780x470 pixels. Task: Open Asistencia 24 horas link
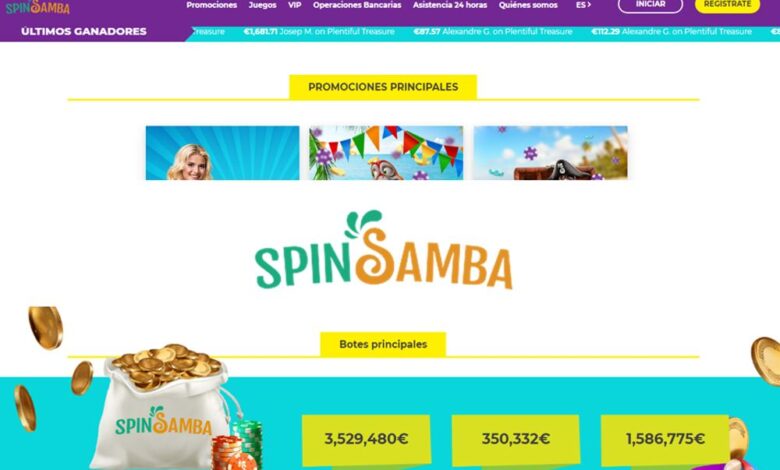pyautogui.click(x=450, y=5)
